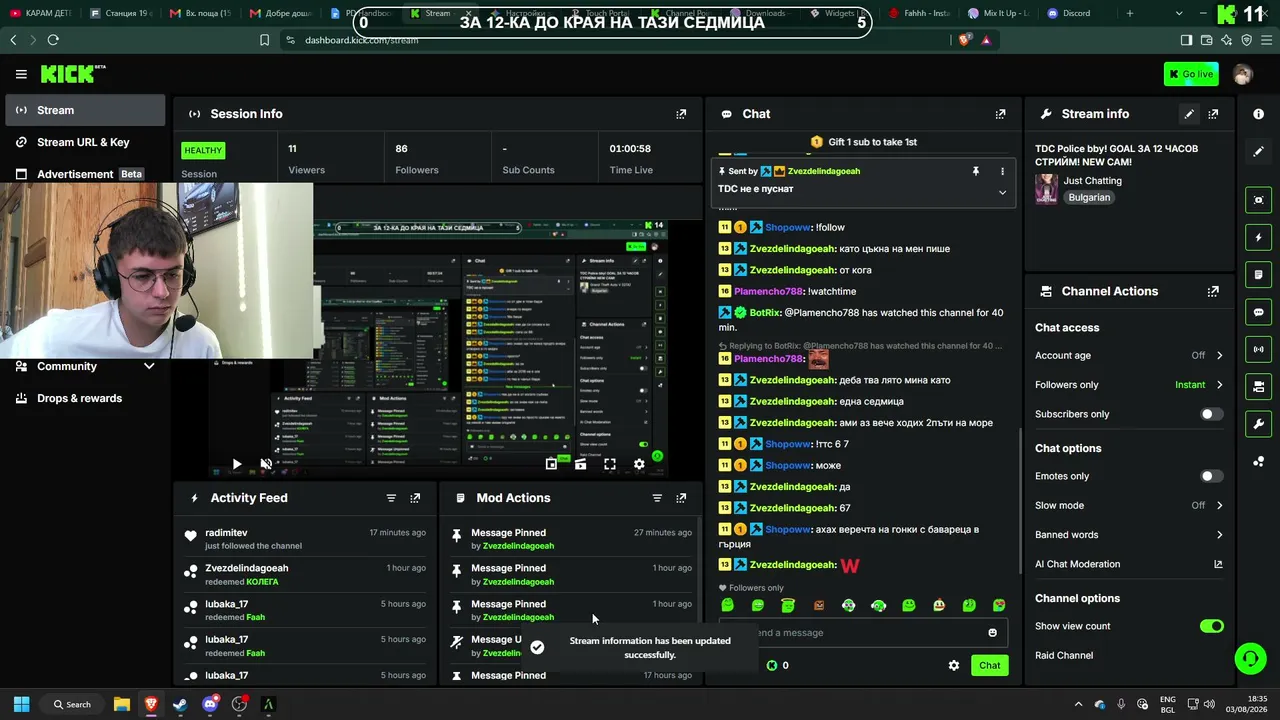
Task: Switch to the Discord browser tab
Action: 1078,13
